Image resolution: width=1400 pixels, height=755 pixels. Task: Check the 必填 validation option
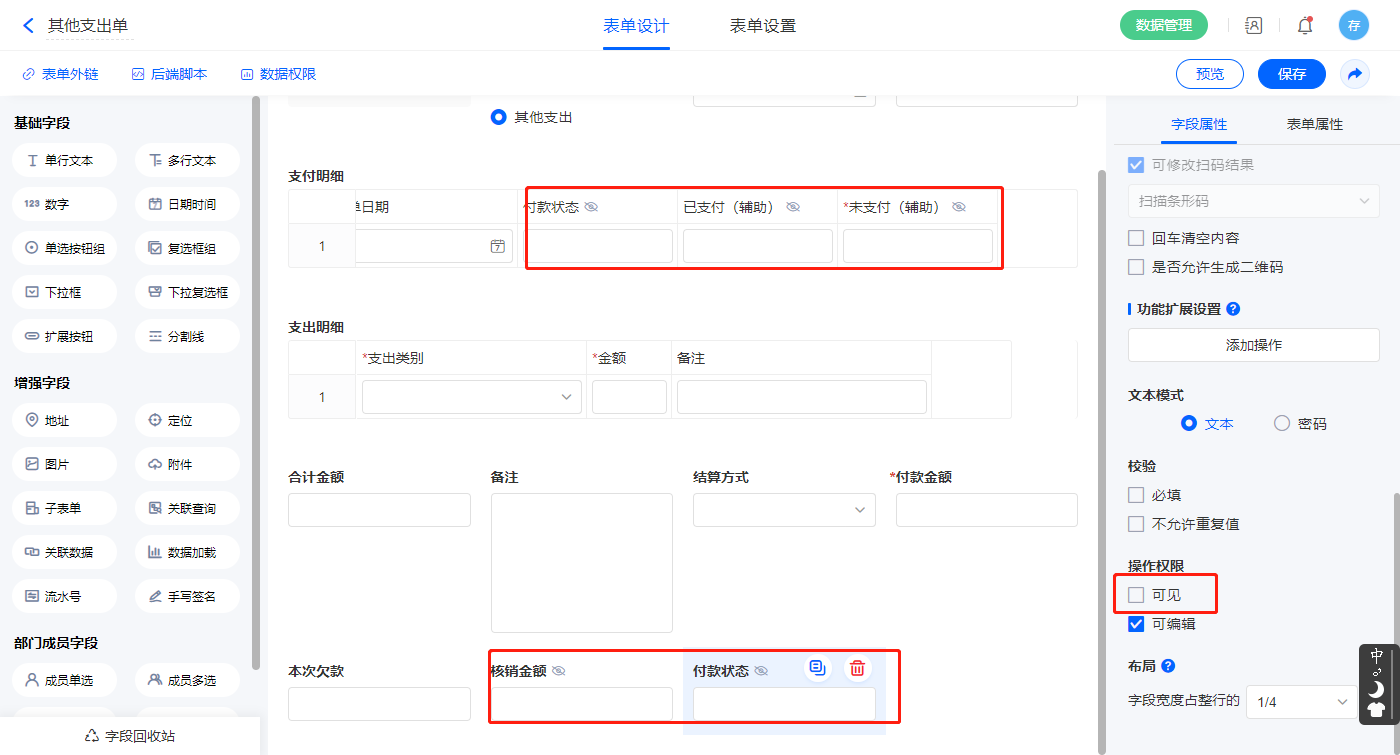point(1136,495)
